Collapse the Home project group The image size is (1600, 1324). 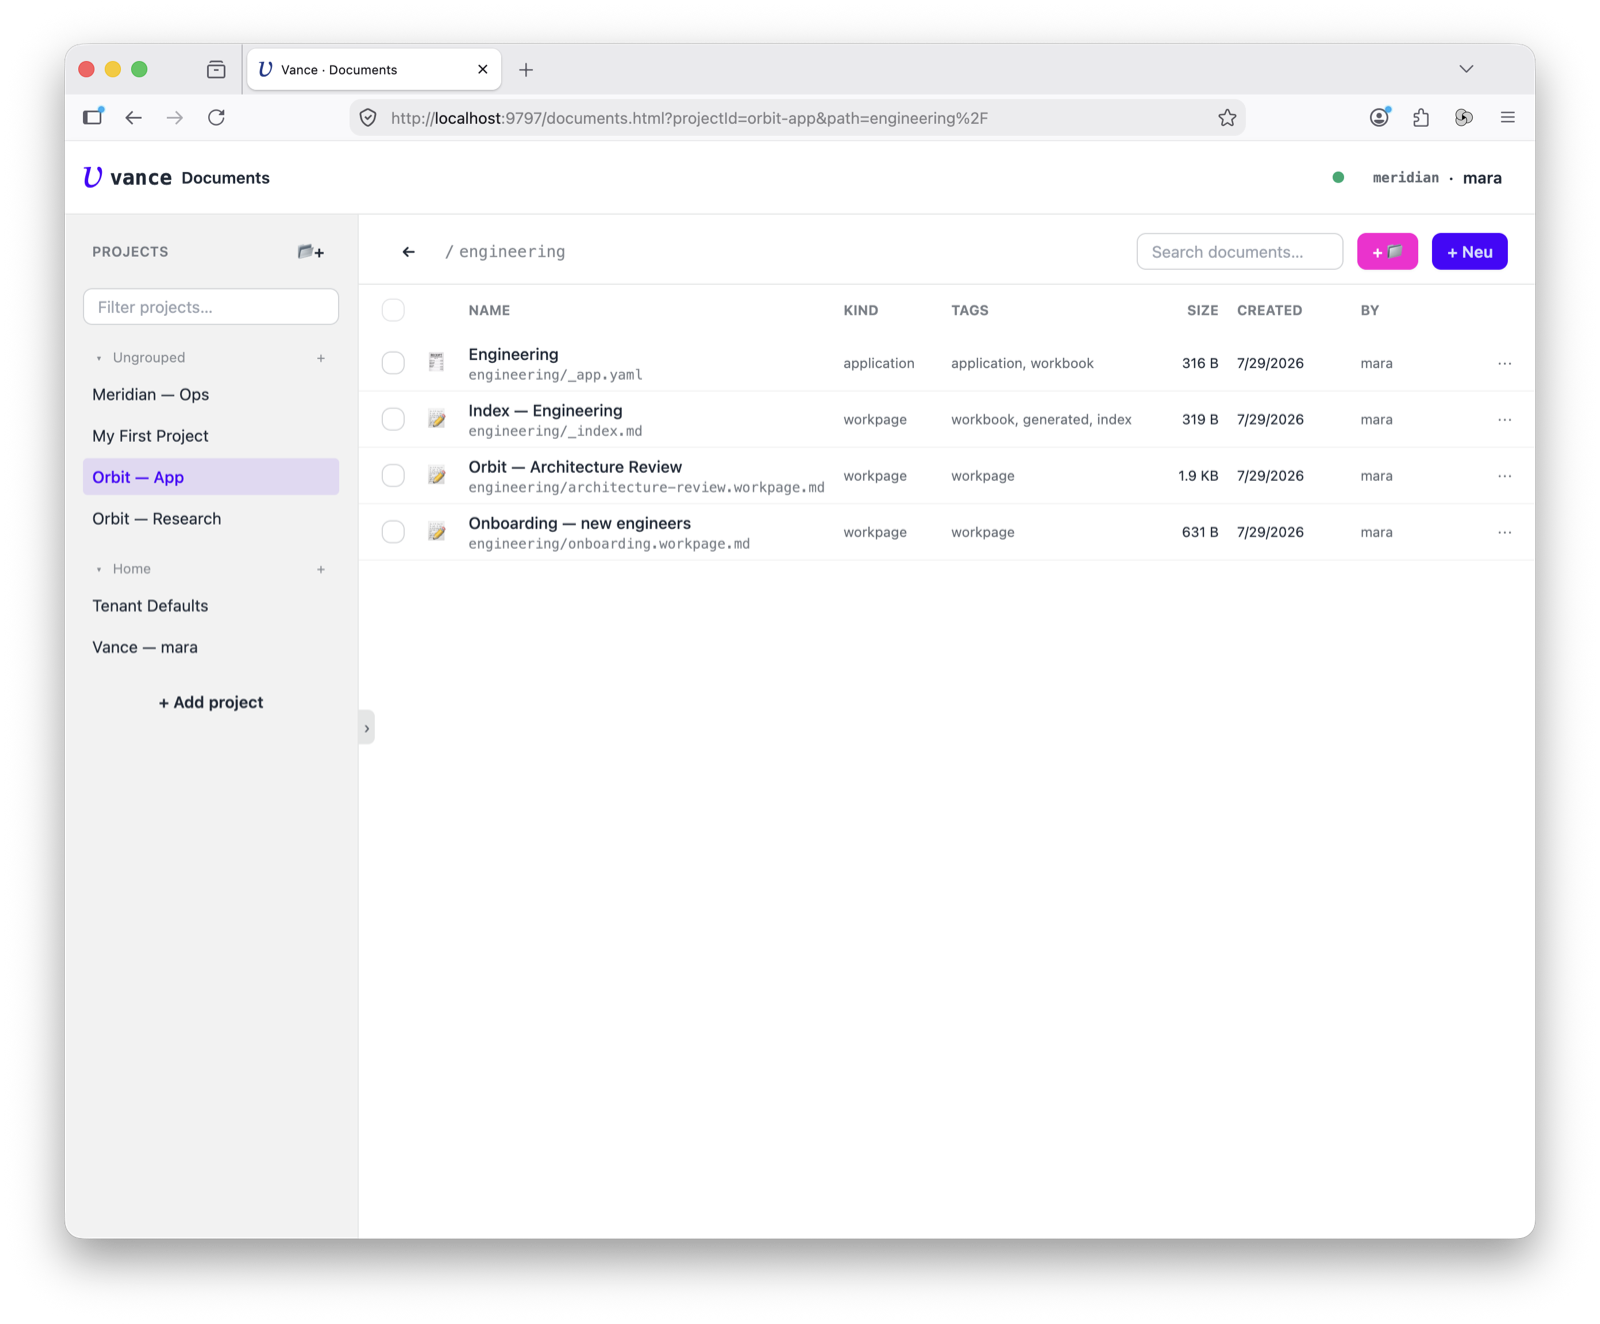click(x=98, y=569)
